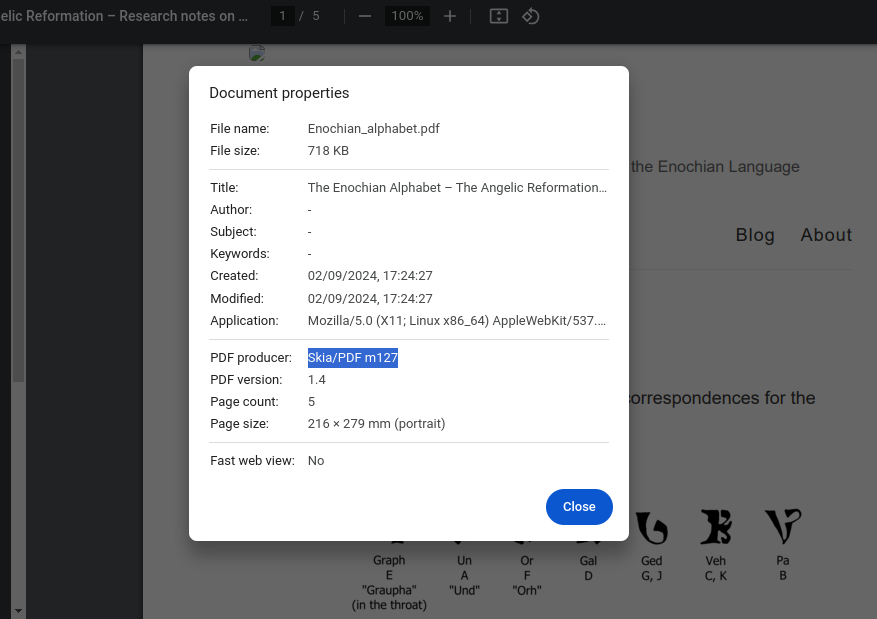This screenshot has height=619, width=877.
Task: Click the highlighted Skia/PDF m127 value
Action: pos(352,358)
